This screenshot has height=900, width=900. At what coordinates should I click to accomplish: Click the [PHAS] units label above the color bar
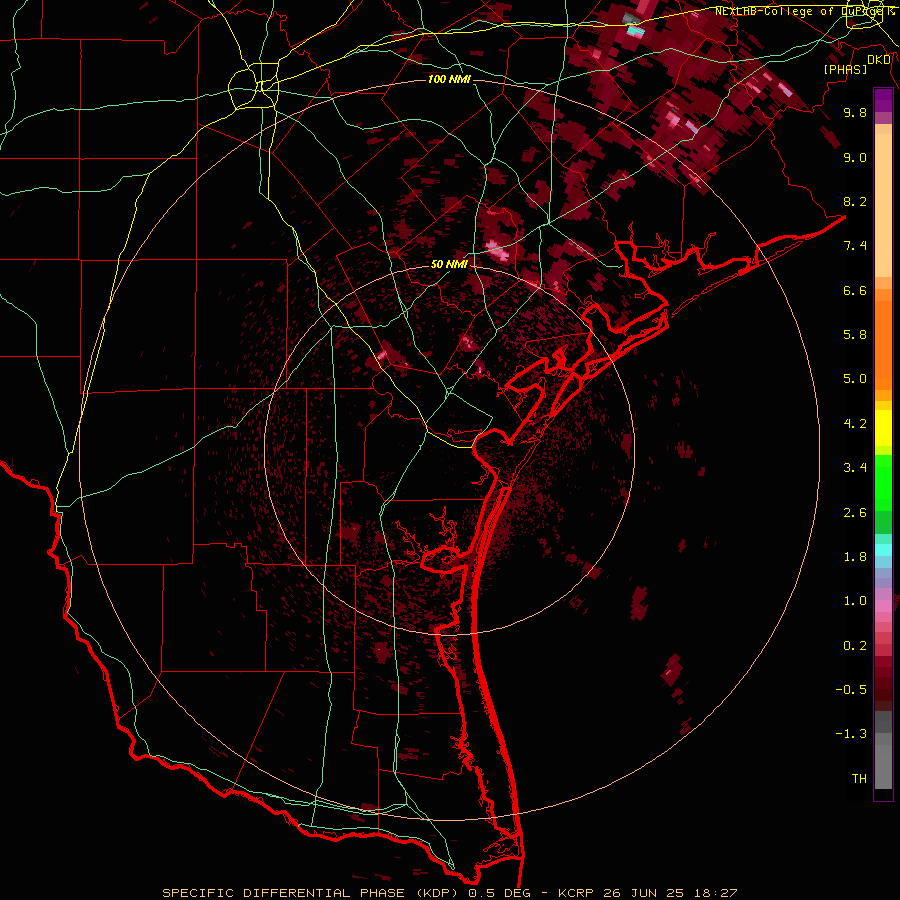point(845,69)
